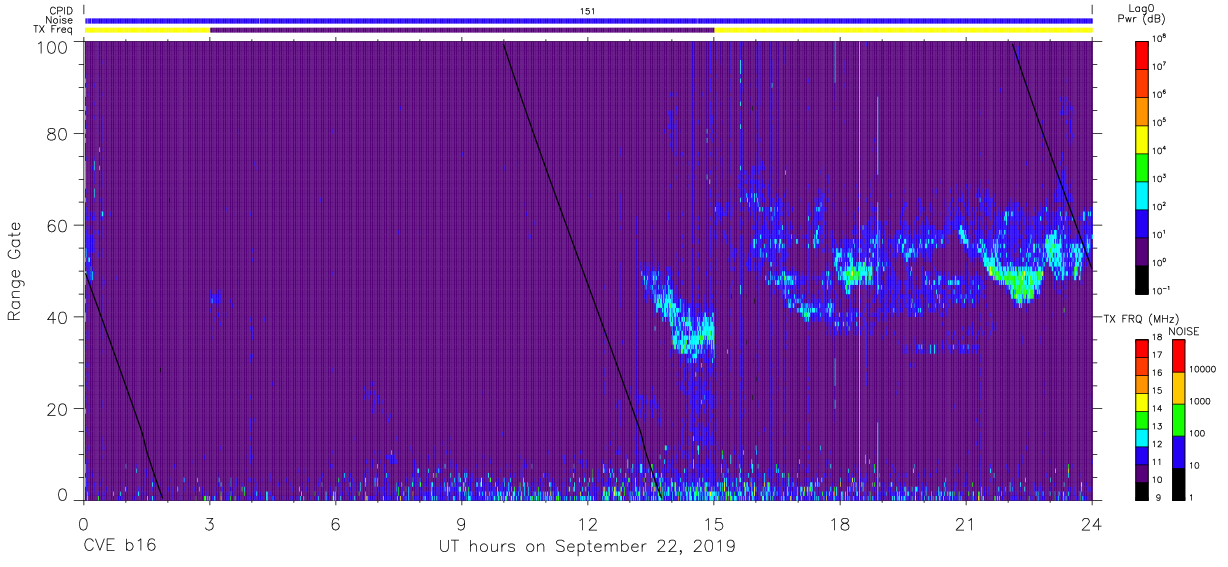The image size is (1228, 567).
Task: Click the purple TX Freq bar segment
Action: (x=462, y=30)
